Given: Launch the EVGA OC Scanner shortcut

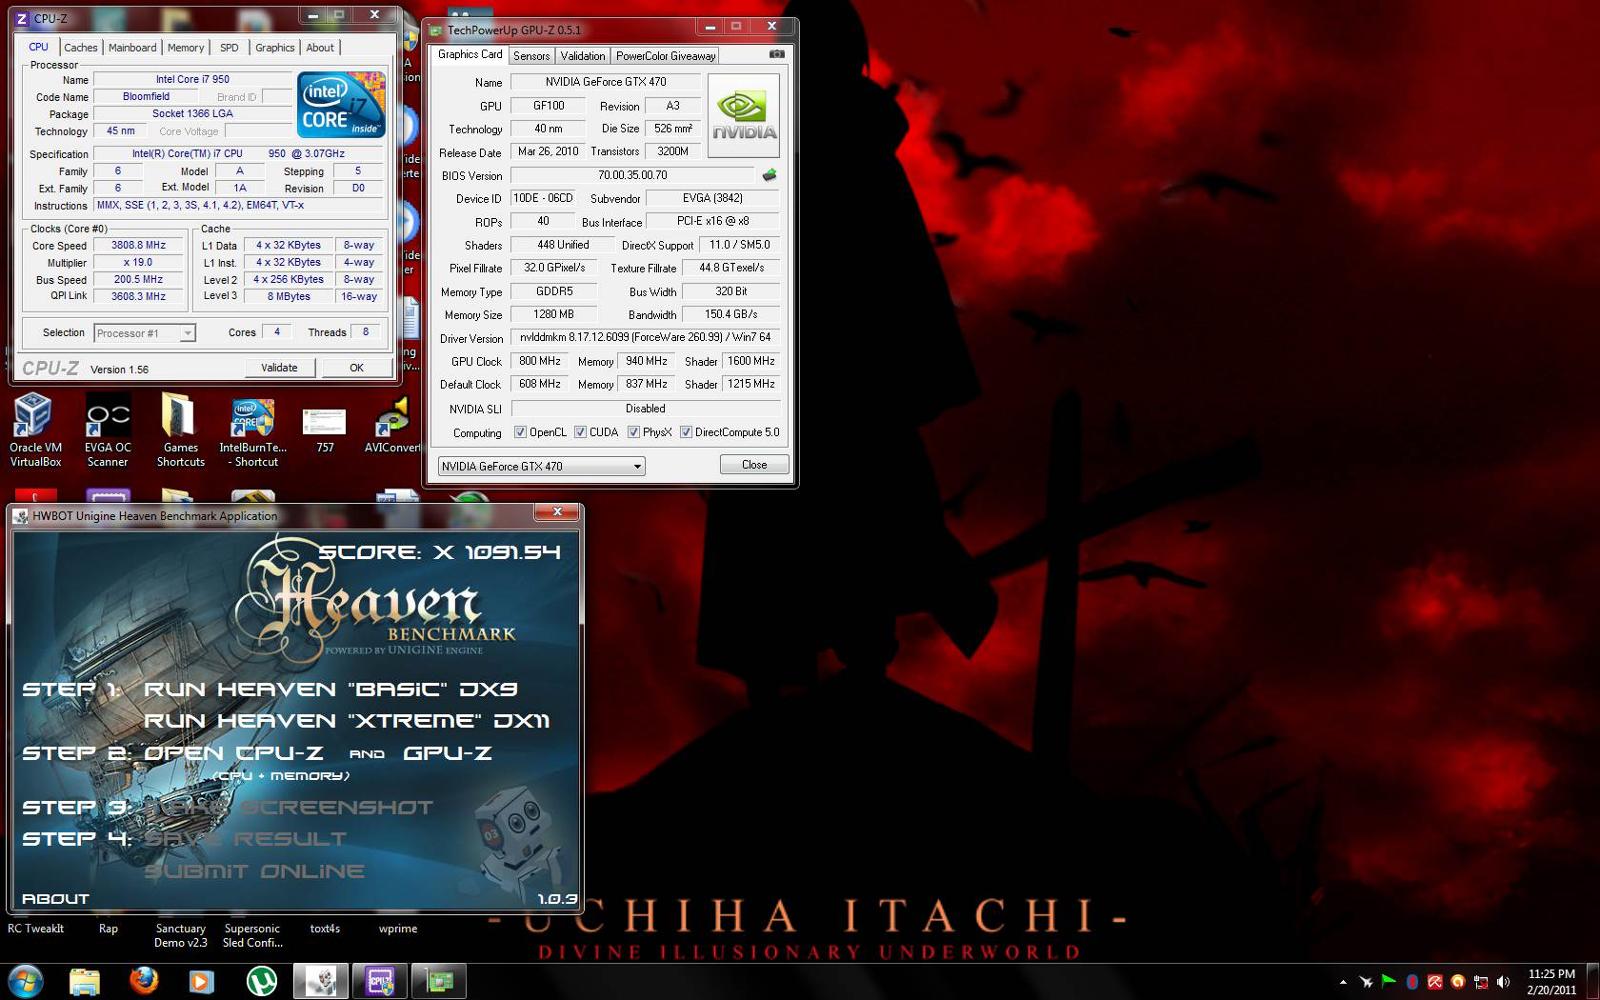Looking at the screenshot, I should 108,430.
